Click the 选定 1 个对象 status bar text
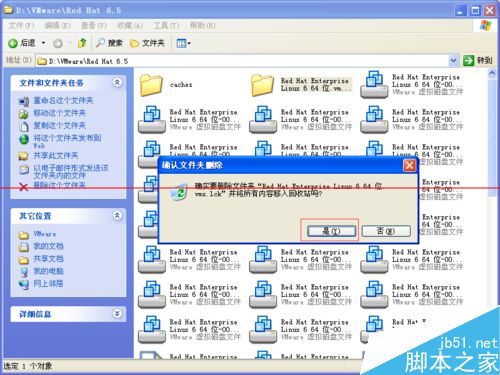The height and width of the screenshot is (375, 500). pos(28,366)
